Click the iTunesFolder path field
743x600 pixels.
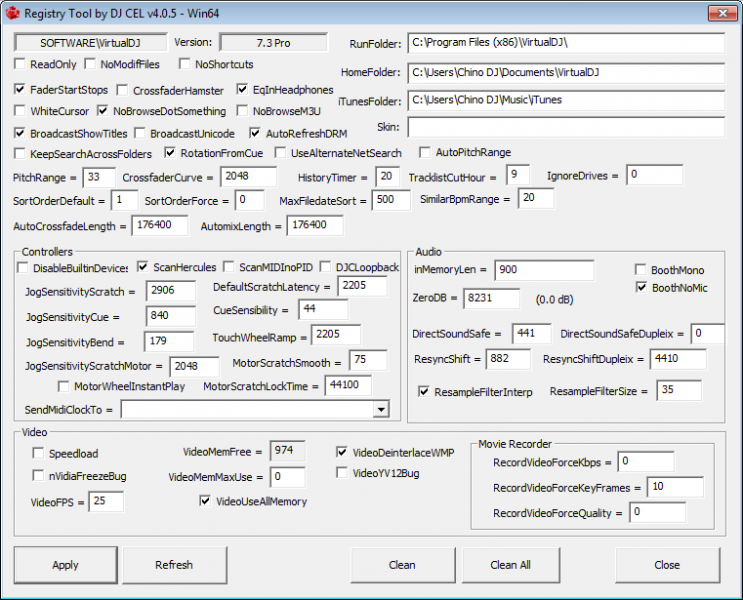coord(566,100)
